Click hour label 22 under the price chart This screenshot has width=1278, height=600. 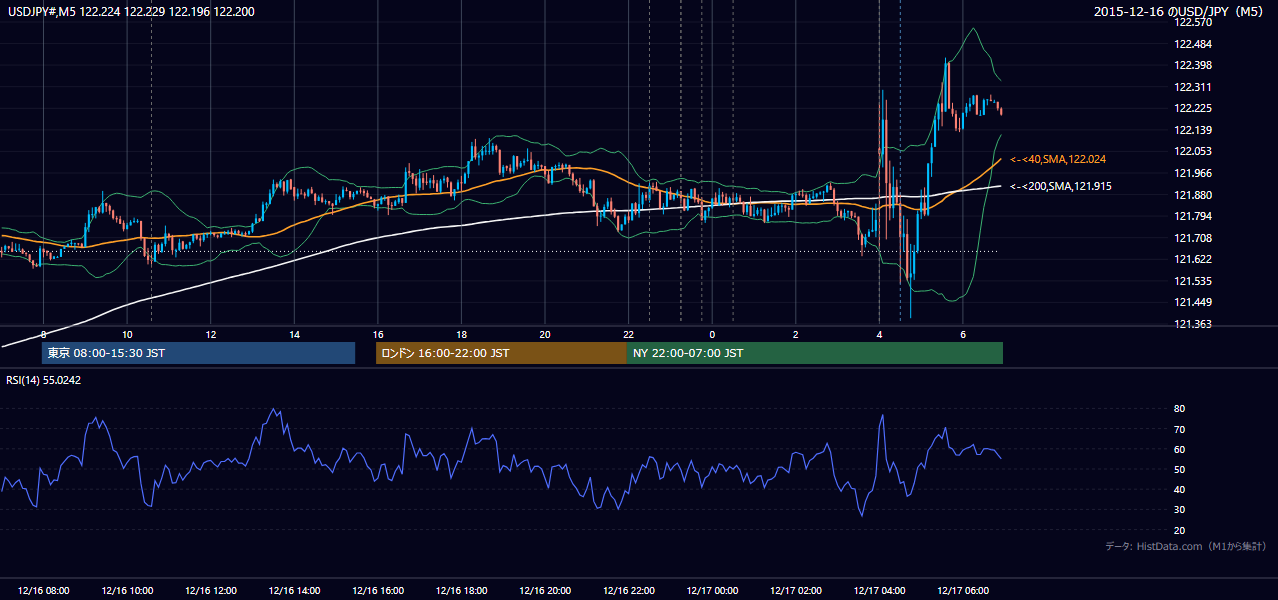[x=628, y=334]
